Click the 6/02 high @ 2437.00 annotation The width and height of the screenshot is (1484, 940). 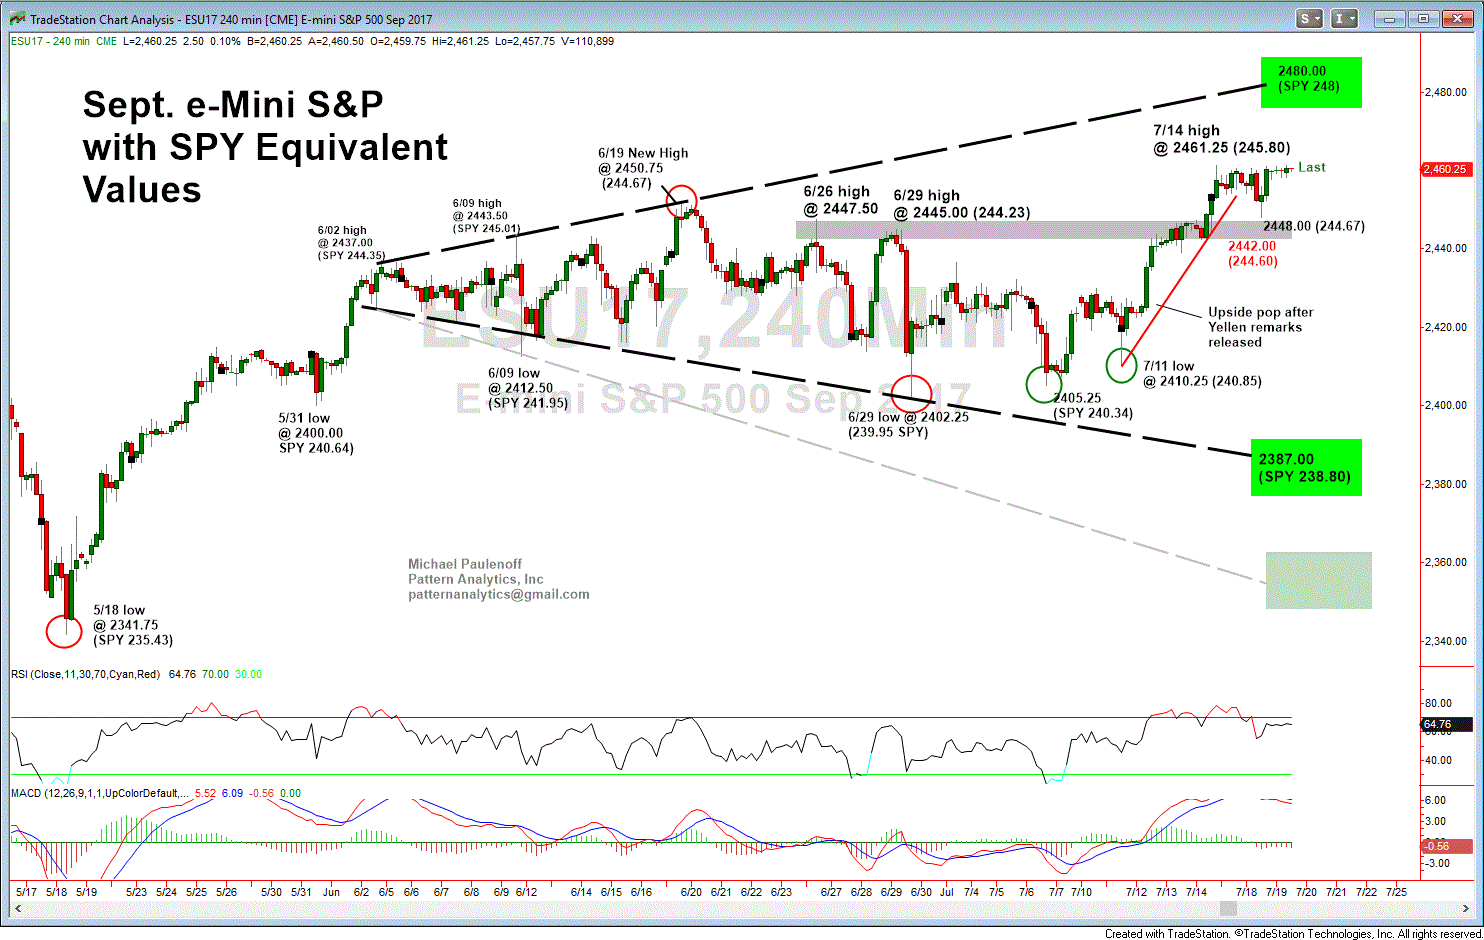tap(351, 243)
